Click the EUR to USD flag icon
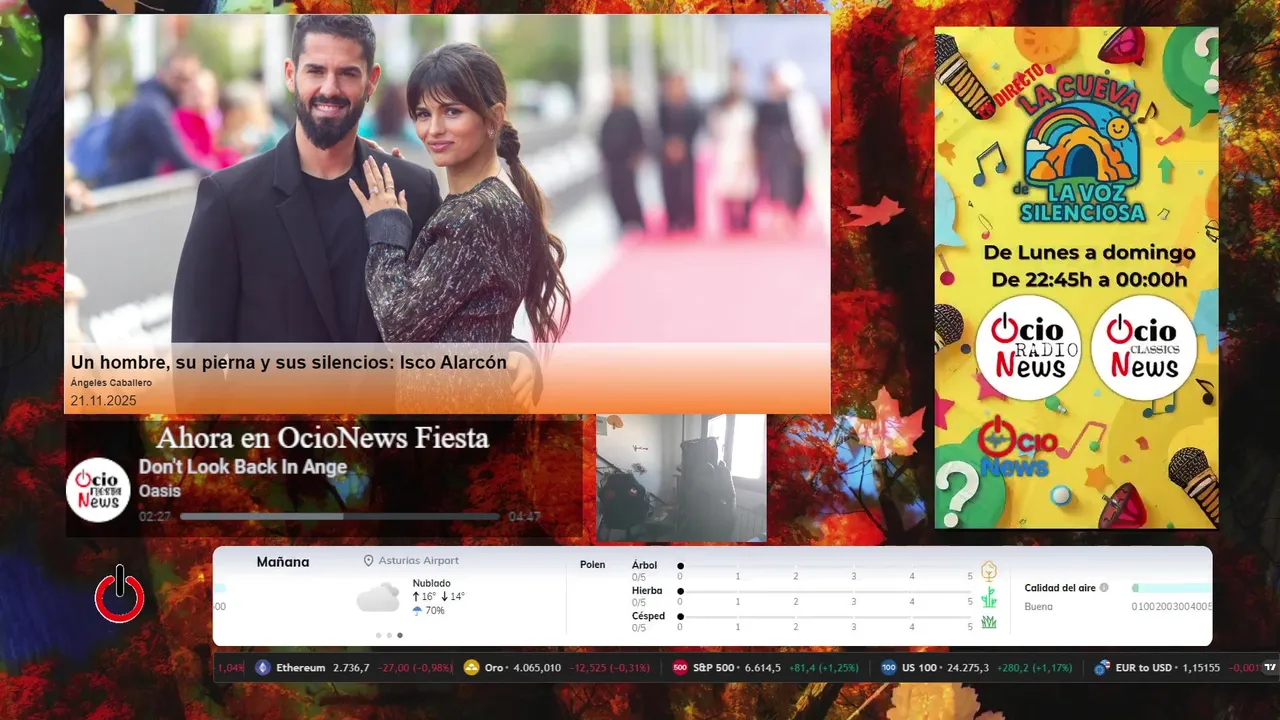The width and height of the screenshot is (1280, 720). tap(1102, 668)
